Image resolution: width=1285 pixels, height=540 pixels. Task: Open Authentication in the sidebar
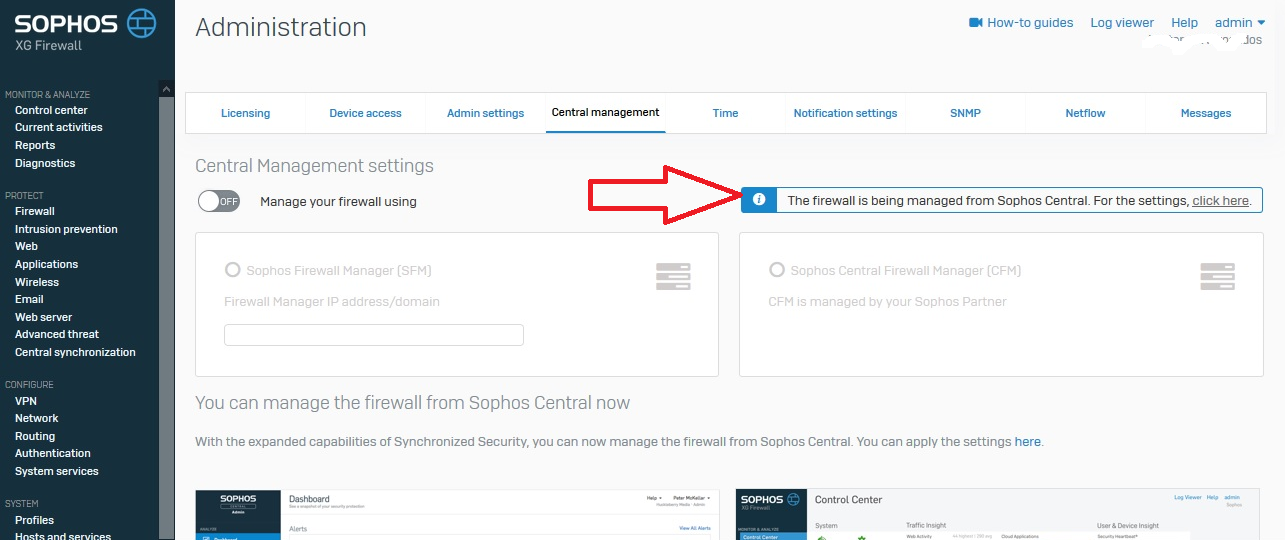[53, 453]
